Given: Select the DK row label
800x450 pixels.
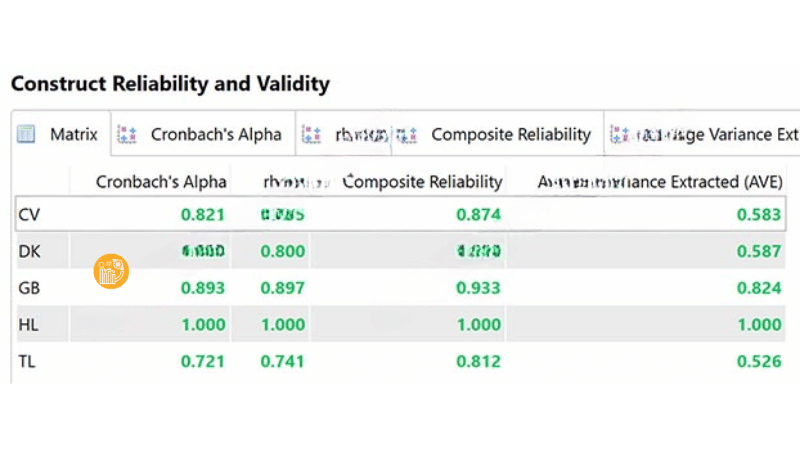Looking at the screenshot, I should click(29, 251).
